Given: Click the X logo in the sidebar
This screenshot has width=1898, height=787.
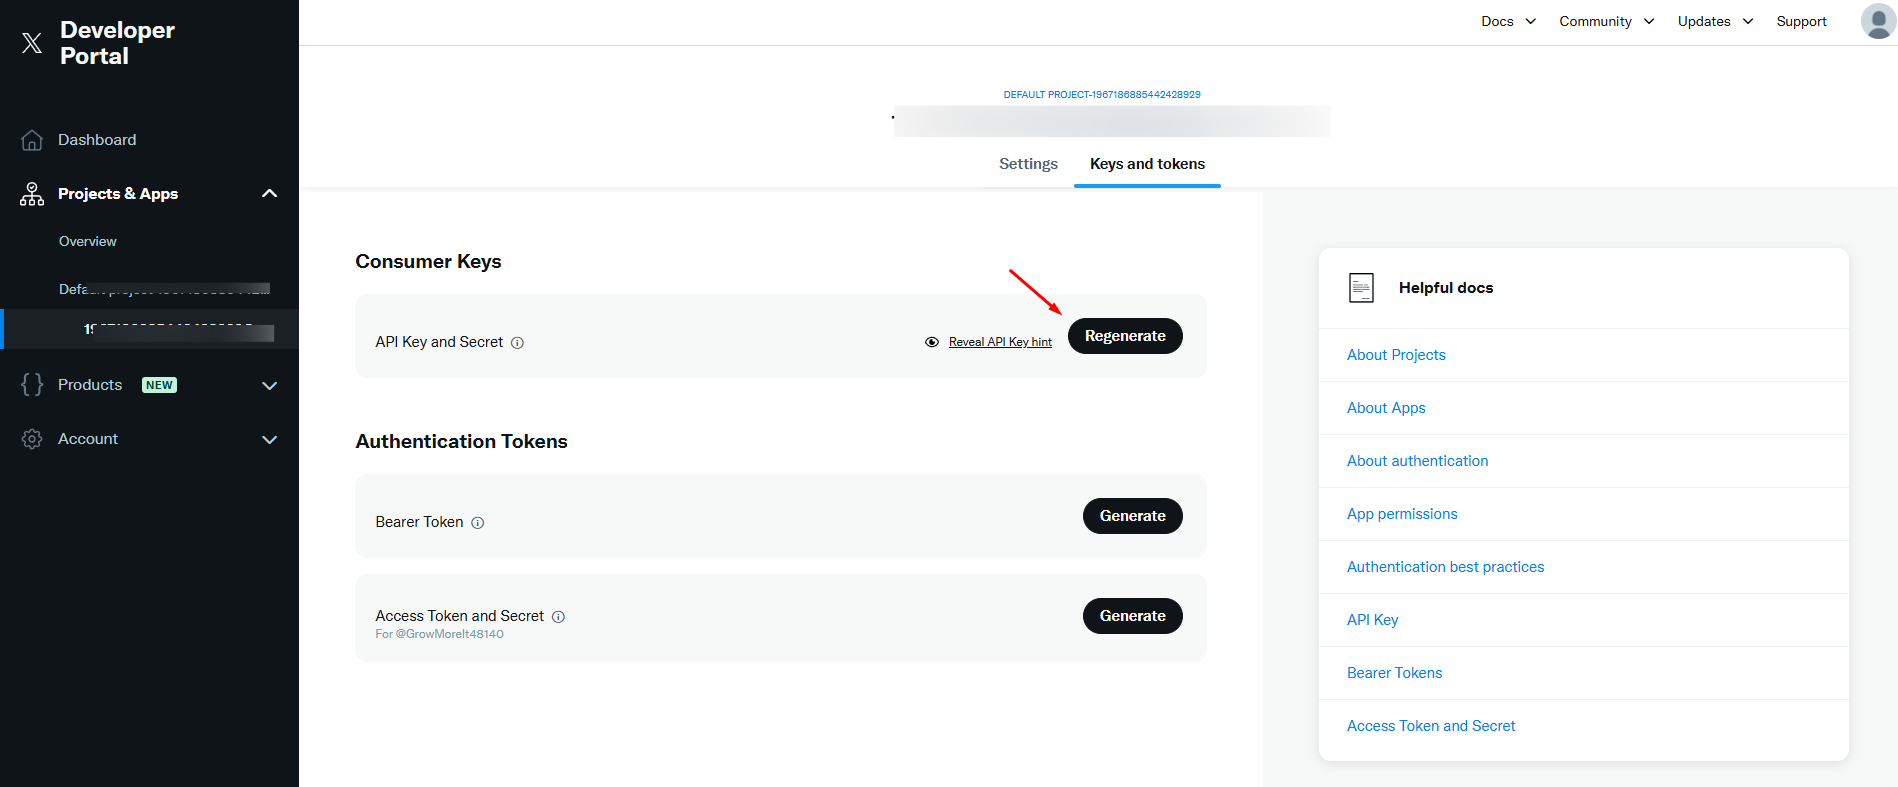Looking at the screenshot, I should point(32,43).
